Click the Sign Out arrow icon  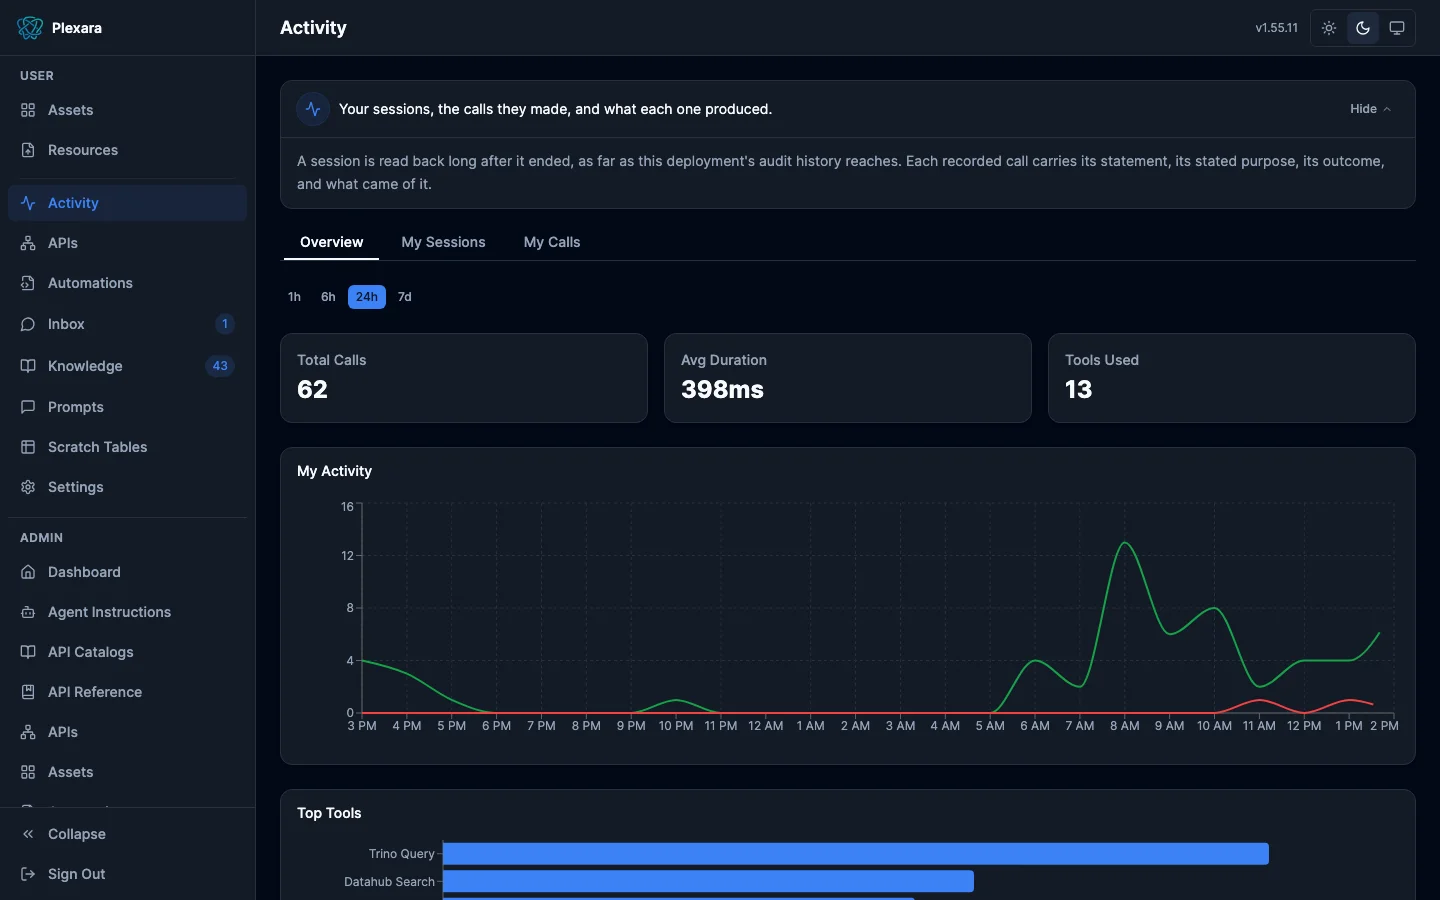pyautogui.click(x=28, y=874)
